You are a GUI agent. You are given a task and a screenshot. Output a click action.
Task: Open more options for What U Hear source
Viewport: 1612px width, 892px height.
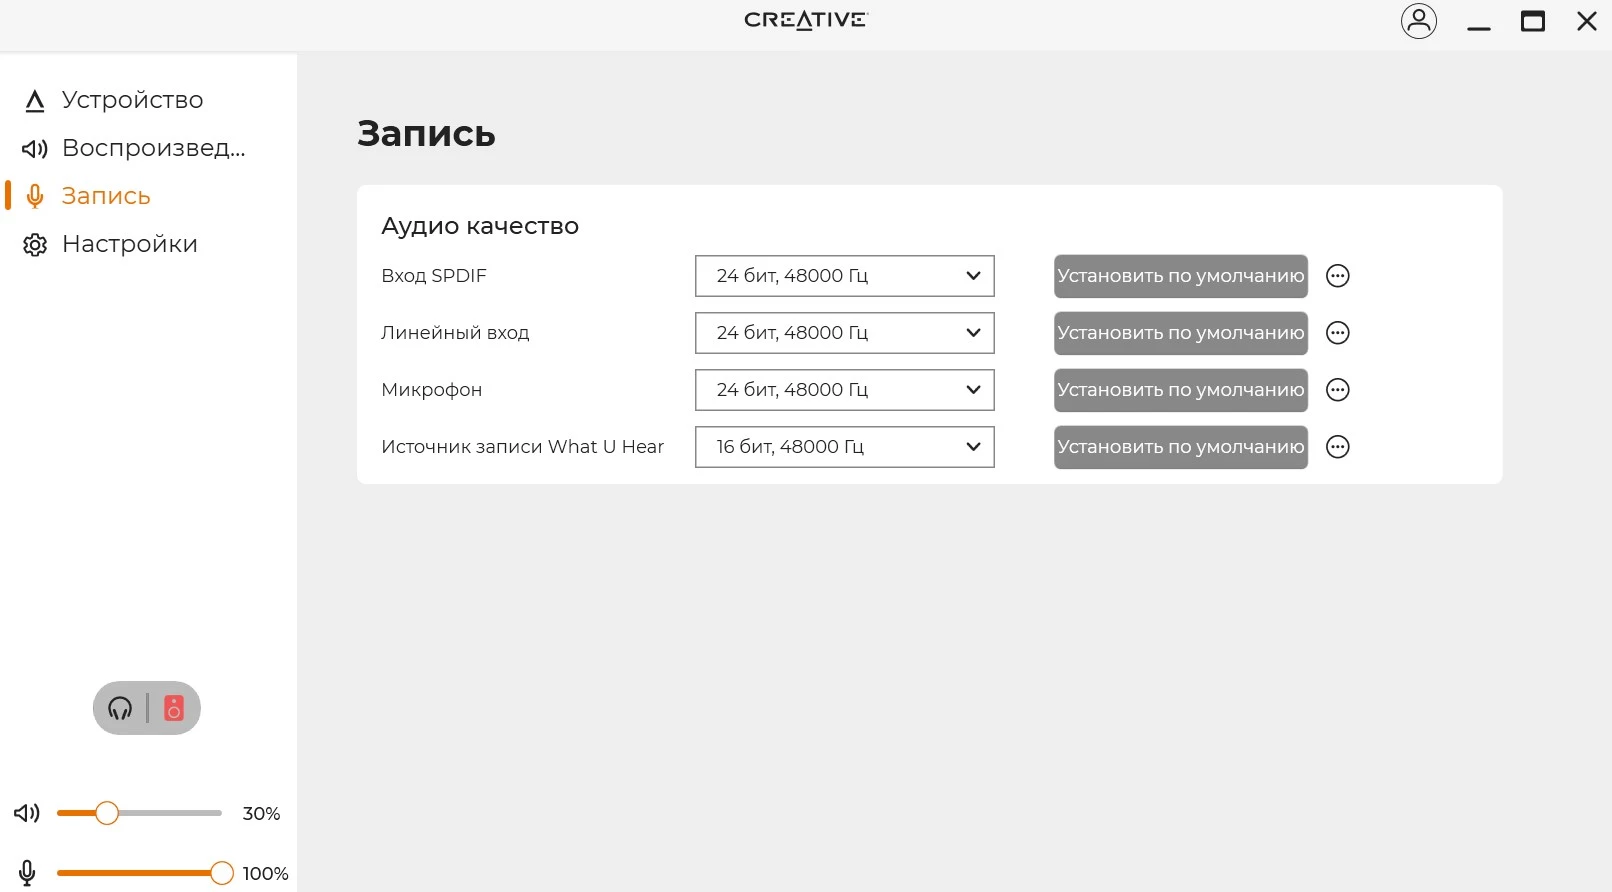[1338, 447]
